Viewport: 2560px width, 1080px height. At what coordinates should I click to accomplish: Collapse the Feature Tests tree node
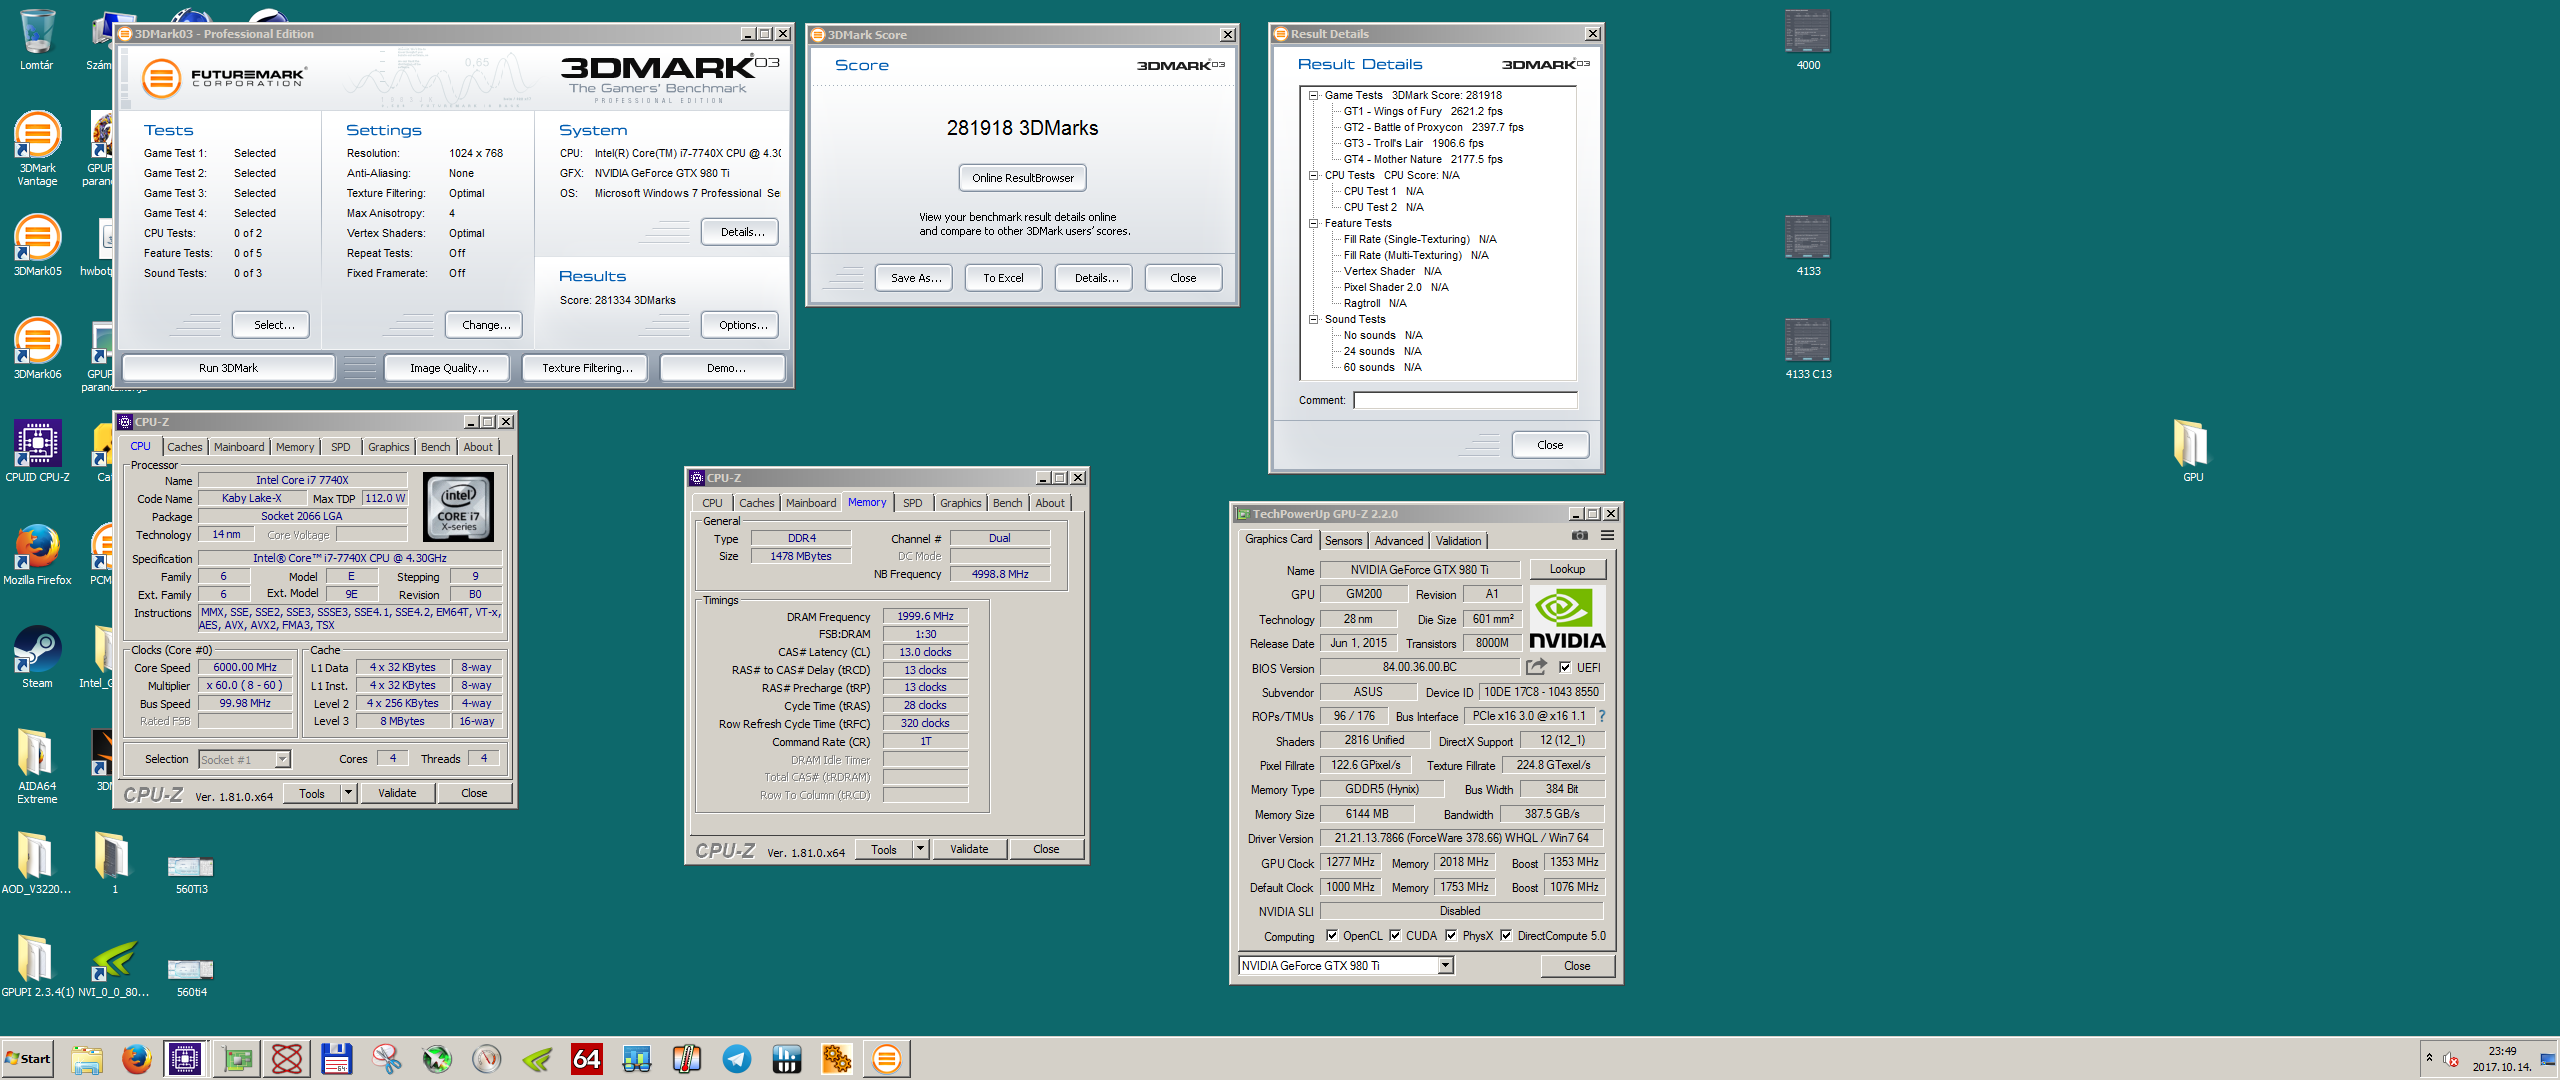click(1314, 224)
